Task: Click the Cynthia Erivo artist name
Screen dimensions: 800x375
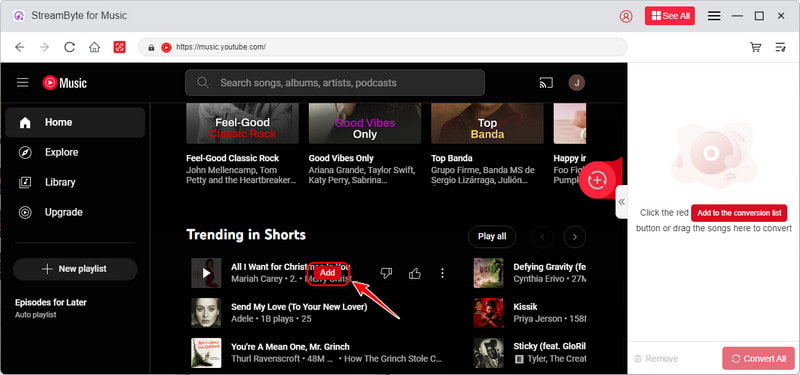Action: click(x=538, y=279)
